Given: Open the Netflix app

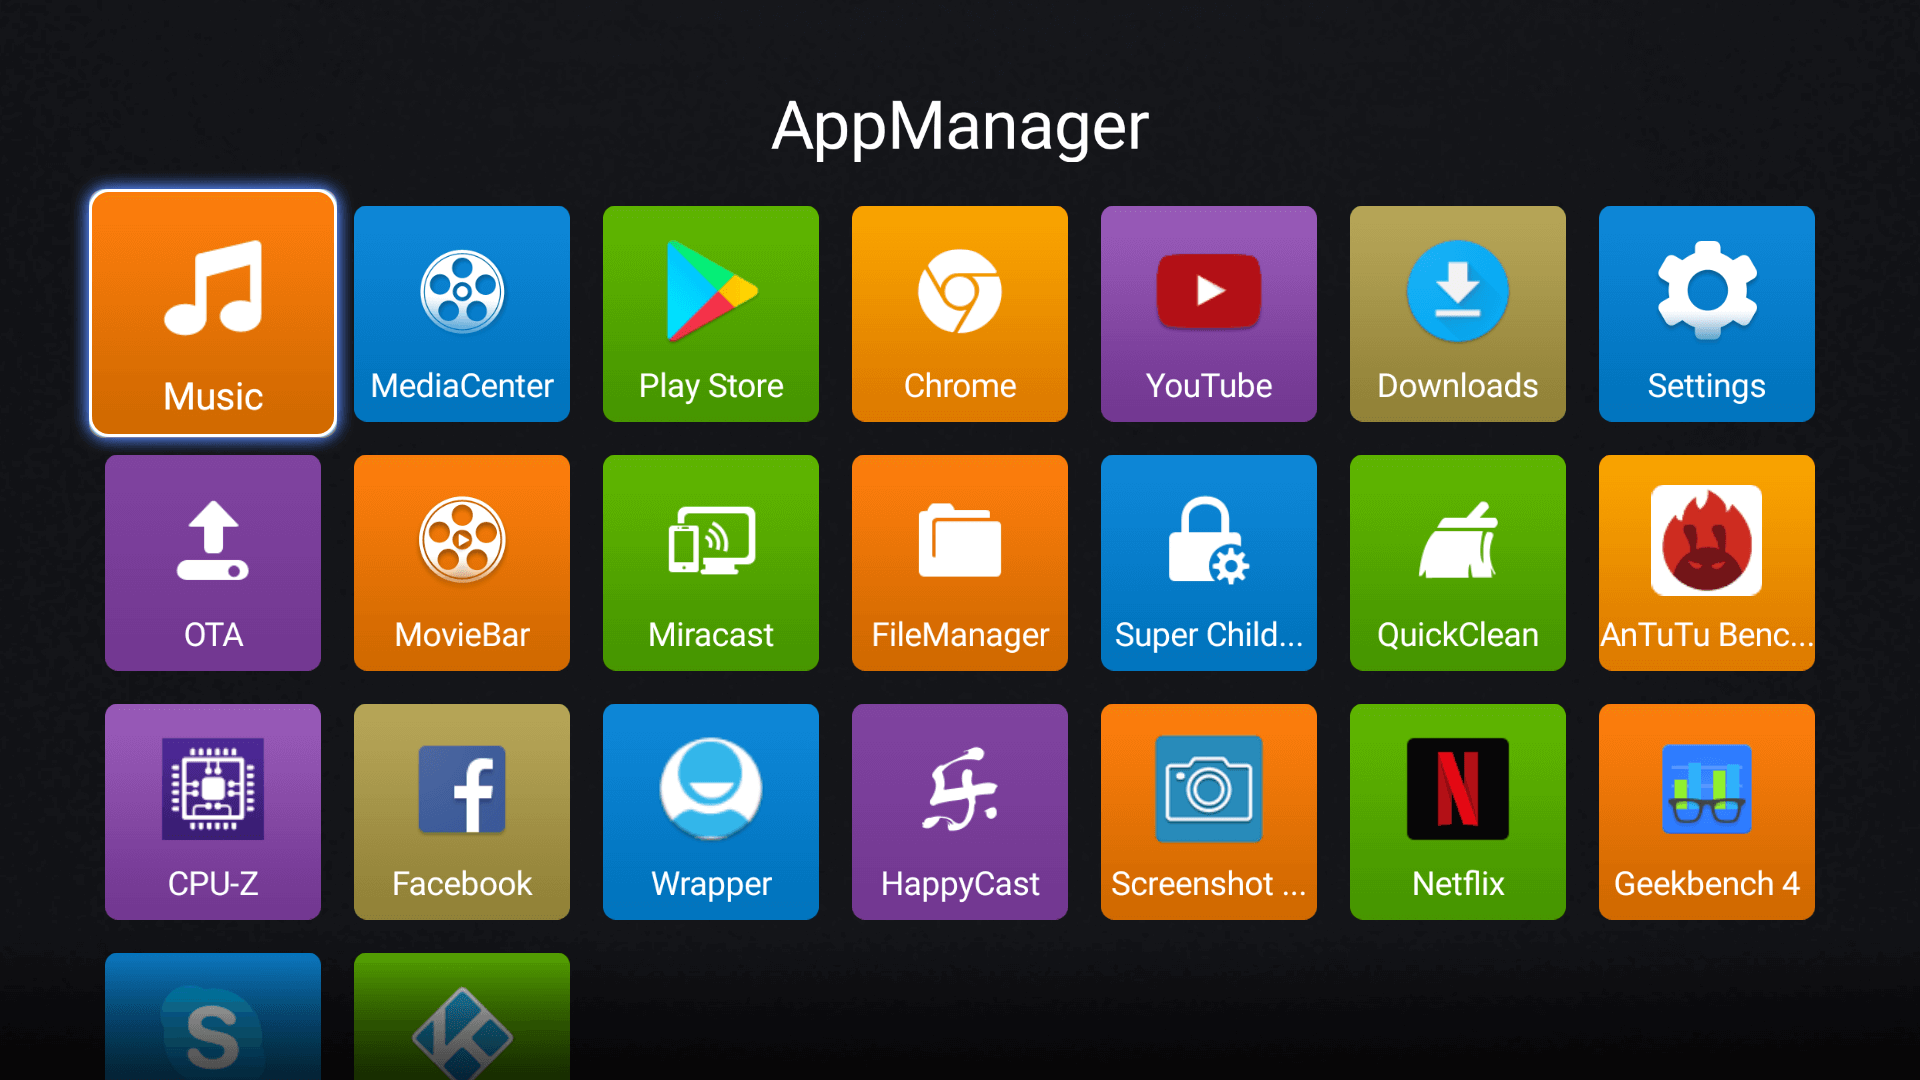Looking at the screenshot, I should [1458, 811].
